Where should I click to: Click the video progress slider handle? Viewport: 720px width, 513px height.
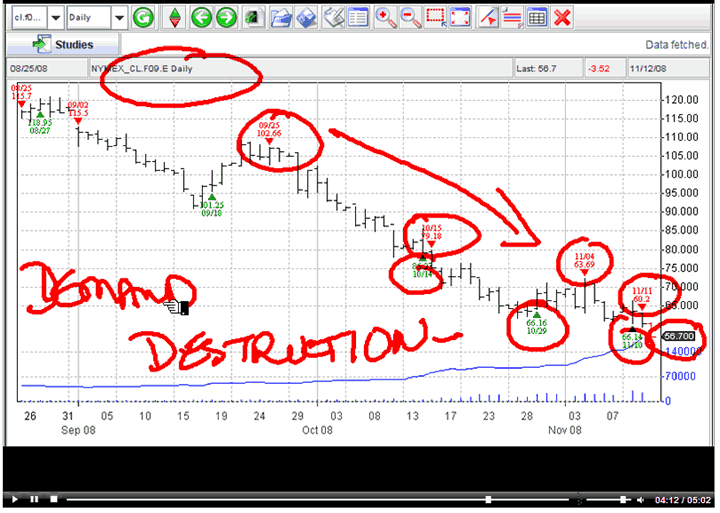point(489,499)
